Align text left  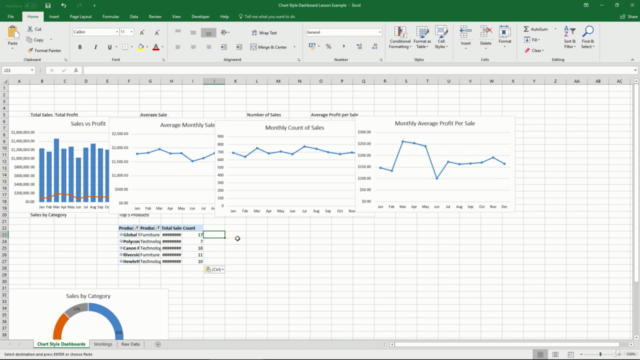(x=178, y=47)
